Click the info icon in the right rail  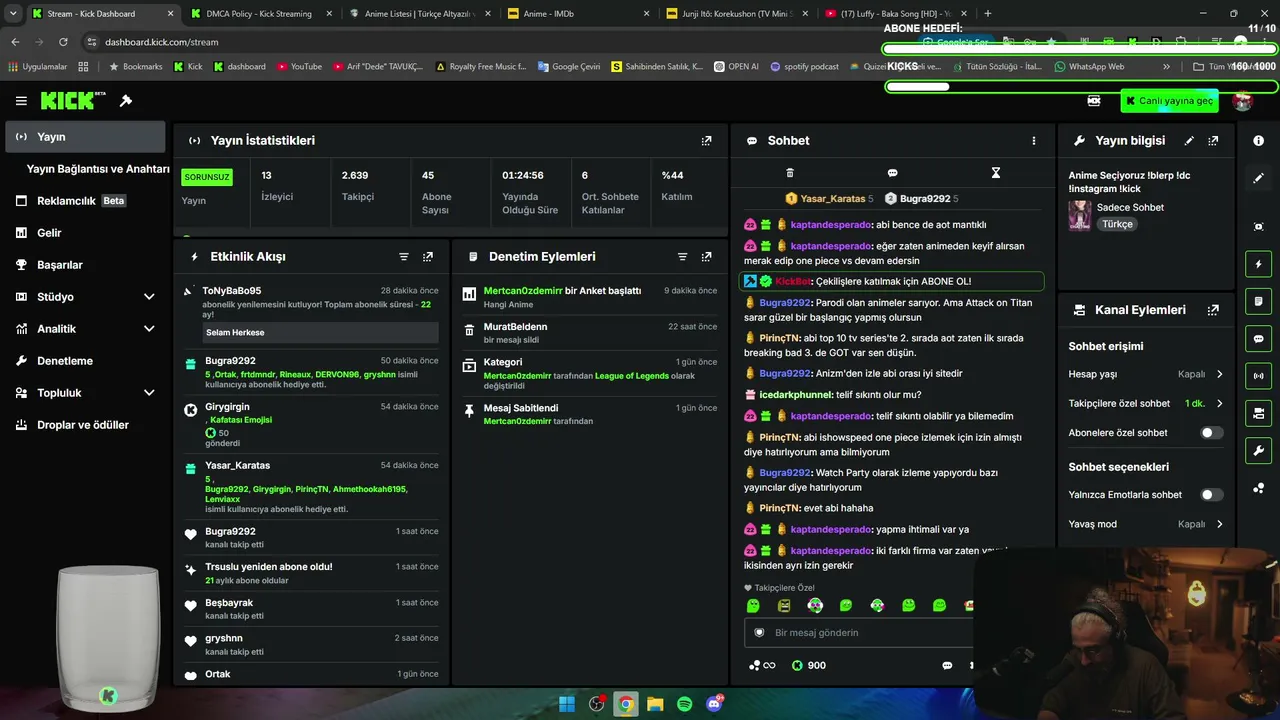pyautogui.click(x=1258, y=141)
